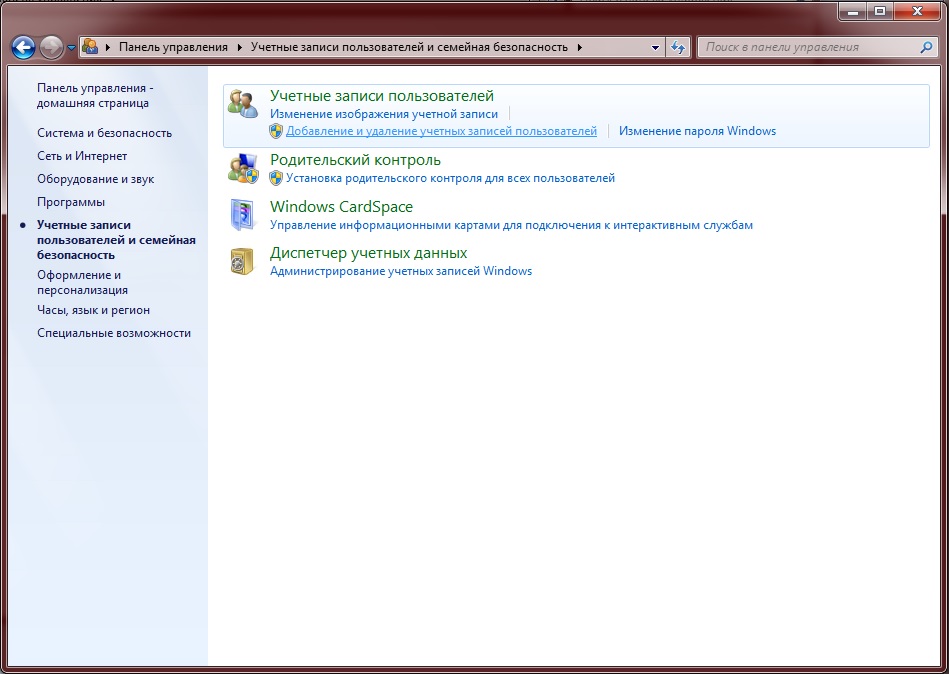Open the Родительский контроль heading
This screenshot has width=949, height=674.
[x=355, y=160]
